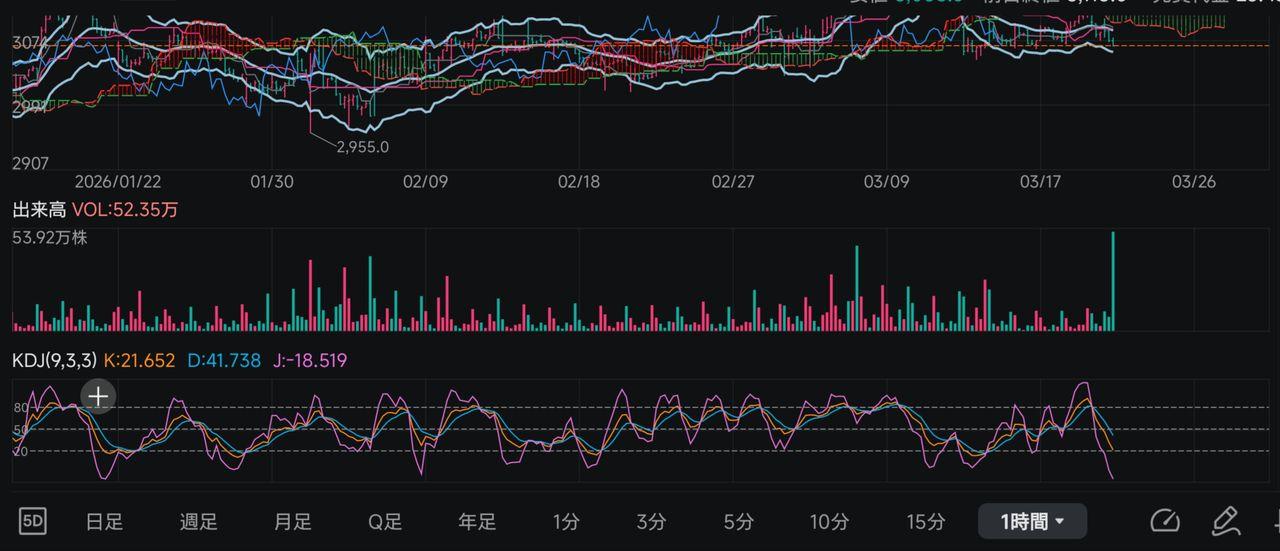Choose the Q足 quarterly timeframe
The width and height of the screenshot is (1280, 551).
point(385,521)
